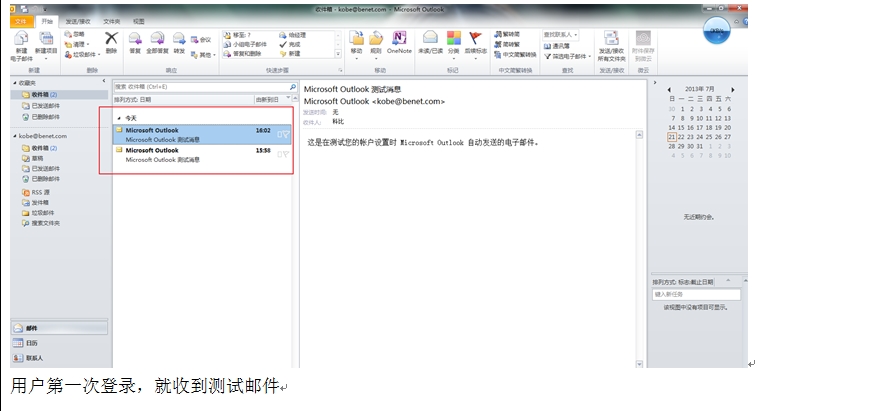This screenshot has width=884, height=411.
Task: Switch to the View (视图) tab
Action: pyautogui.click(x=139, y=21)
